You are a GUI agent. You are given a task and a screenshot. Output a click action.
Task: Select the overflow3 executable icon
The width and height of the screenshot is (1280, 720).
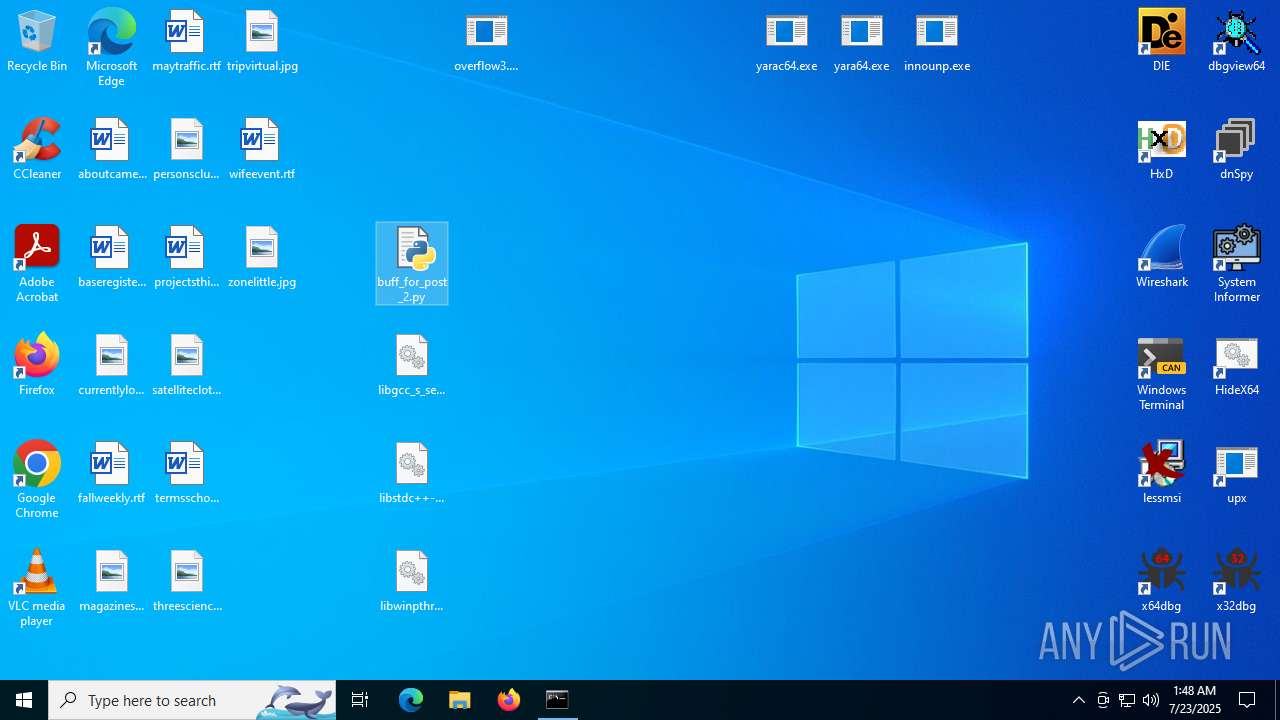[487, 42]
